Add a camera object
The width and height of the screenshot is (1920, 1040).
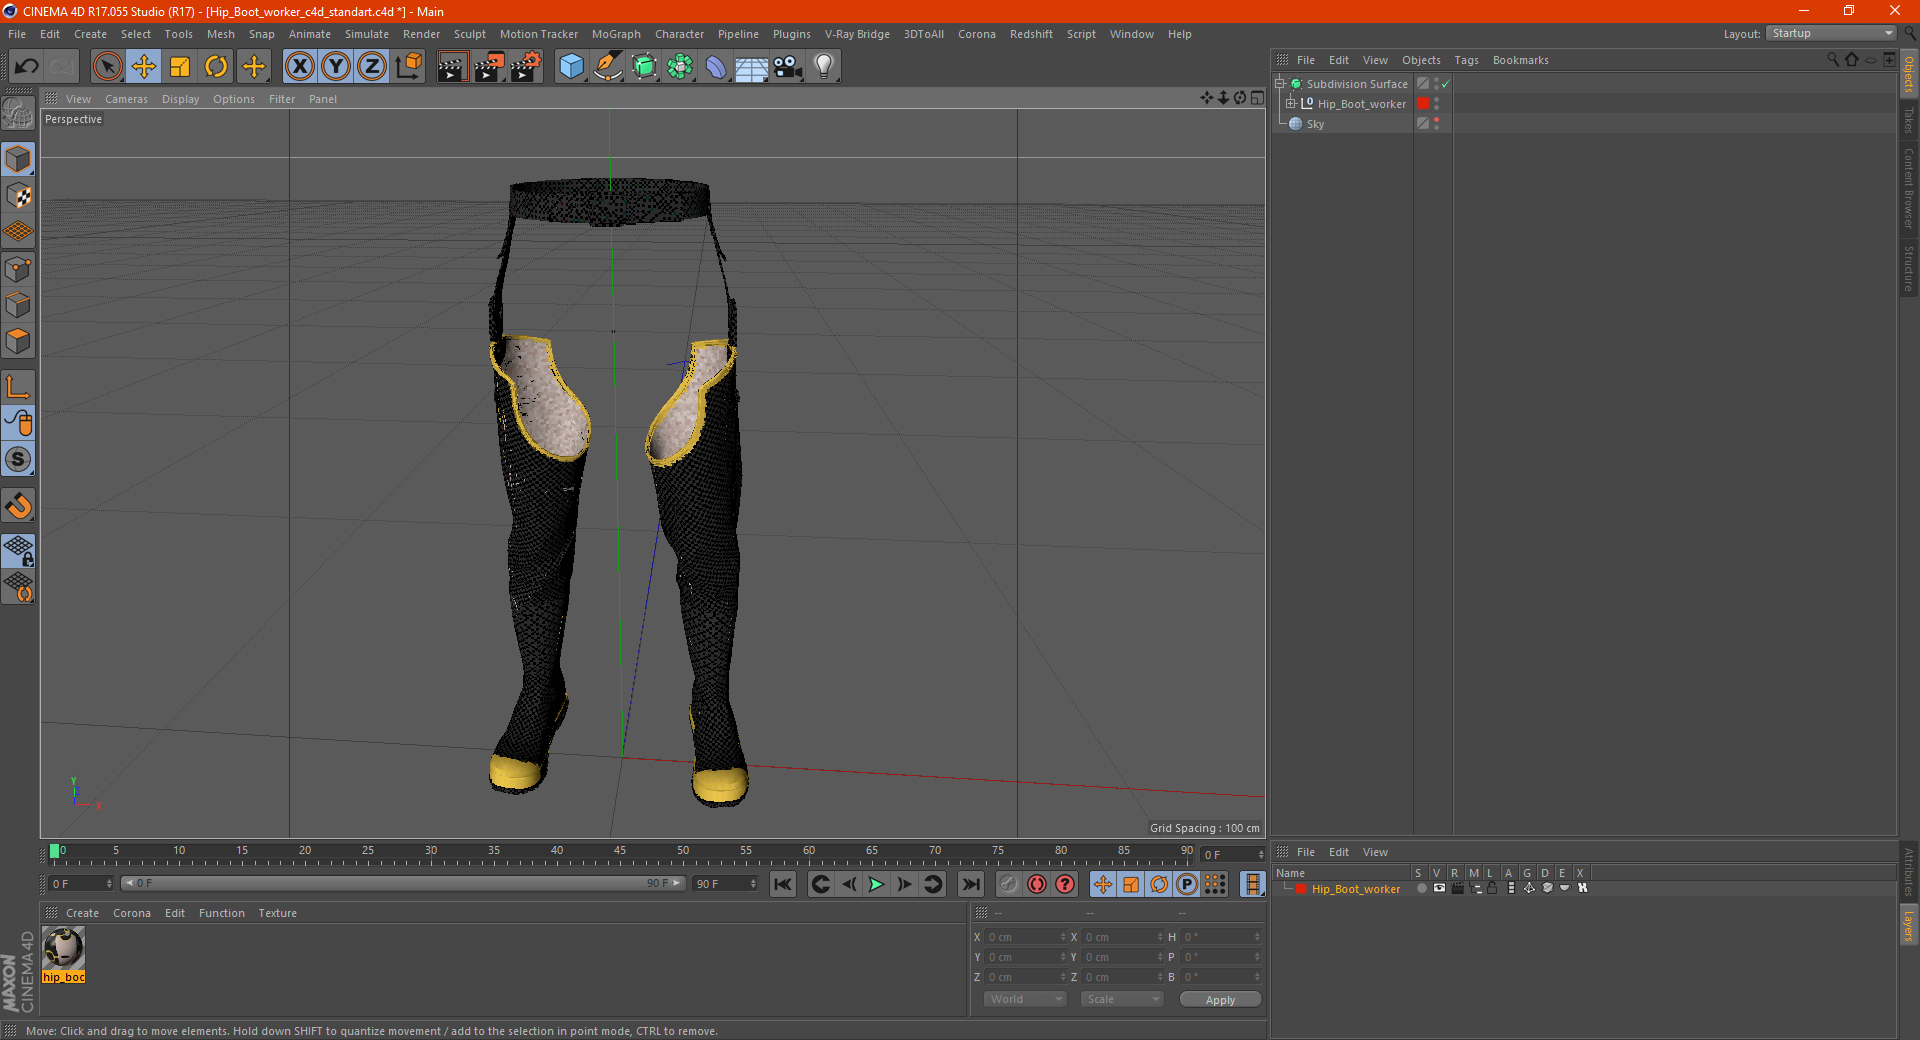(x=787, y=67)
